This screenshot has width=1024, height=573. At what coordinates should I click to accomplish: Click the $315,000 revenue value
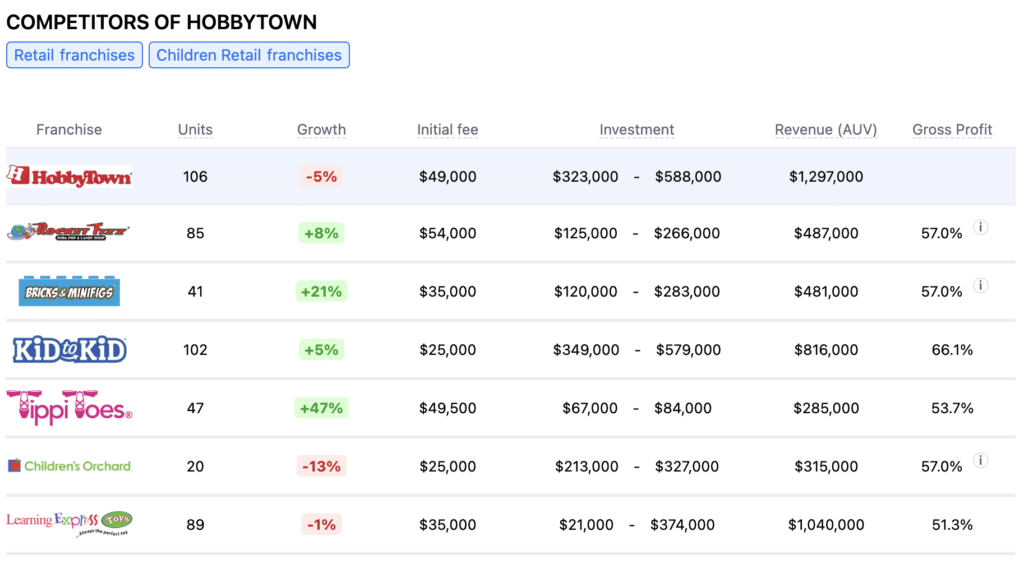[826, 466]
